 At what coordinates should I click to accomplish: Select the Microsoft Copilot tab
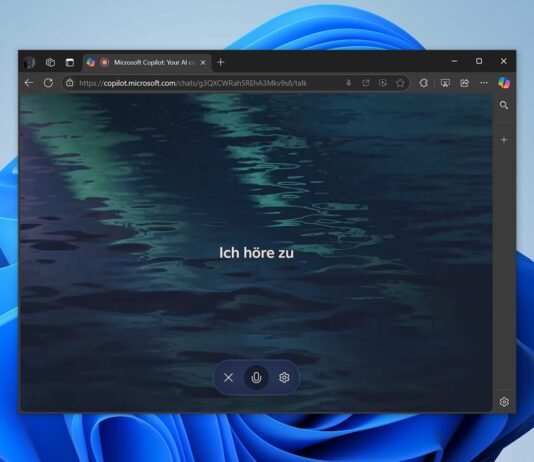point(147,63)
